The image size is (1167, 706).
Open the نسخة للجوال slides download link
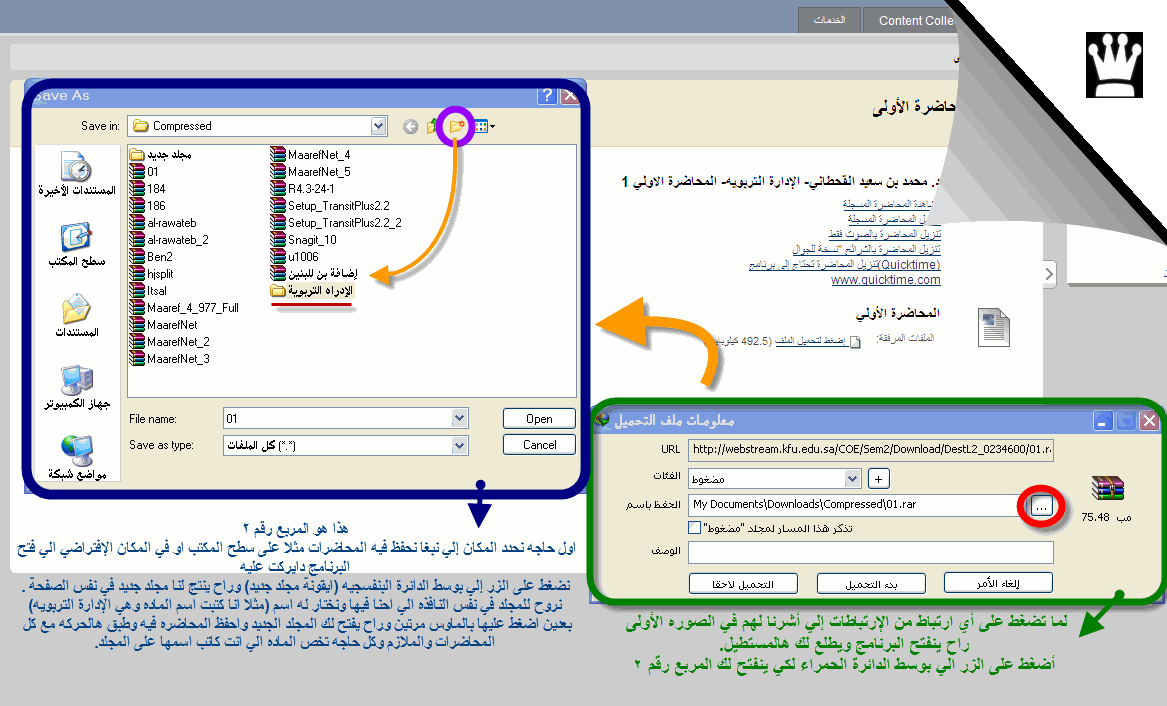tap(866, 249)
